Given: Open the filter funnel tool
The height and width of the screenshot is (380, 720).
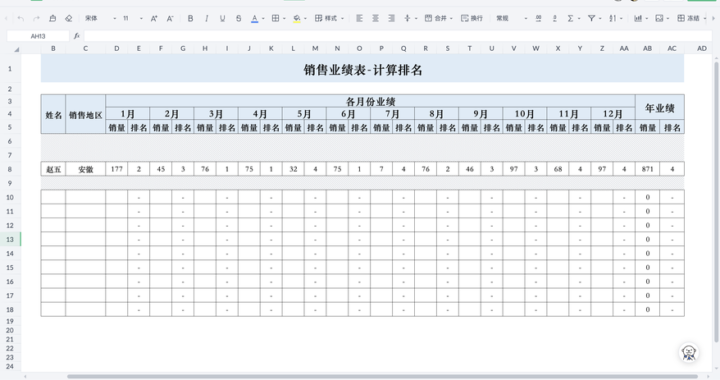Looking at the screenshot, I should pos(591,18).
